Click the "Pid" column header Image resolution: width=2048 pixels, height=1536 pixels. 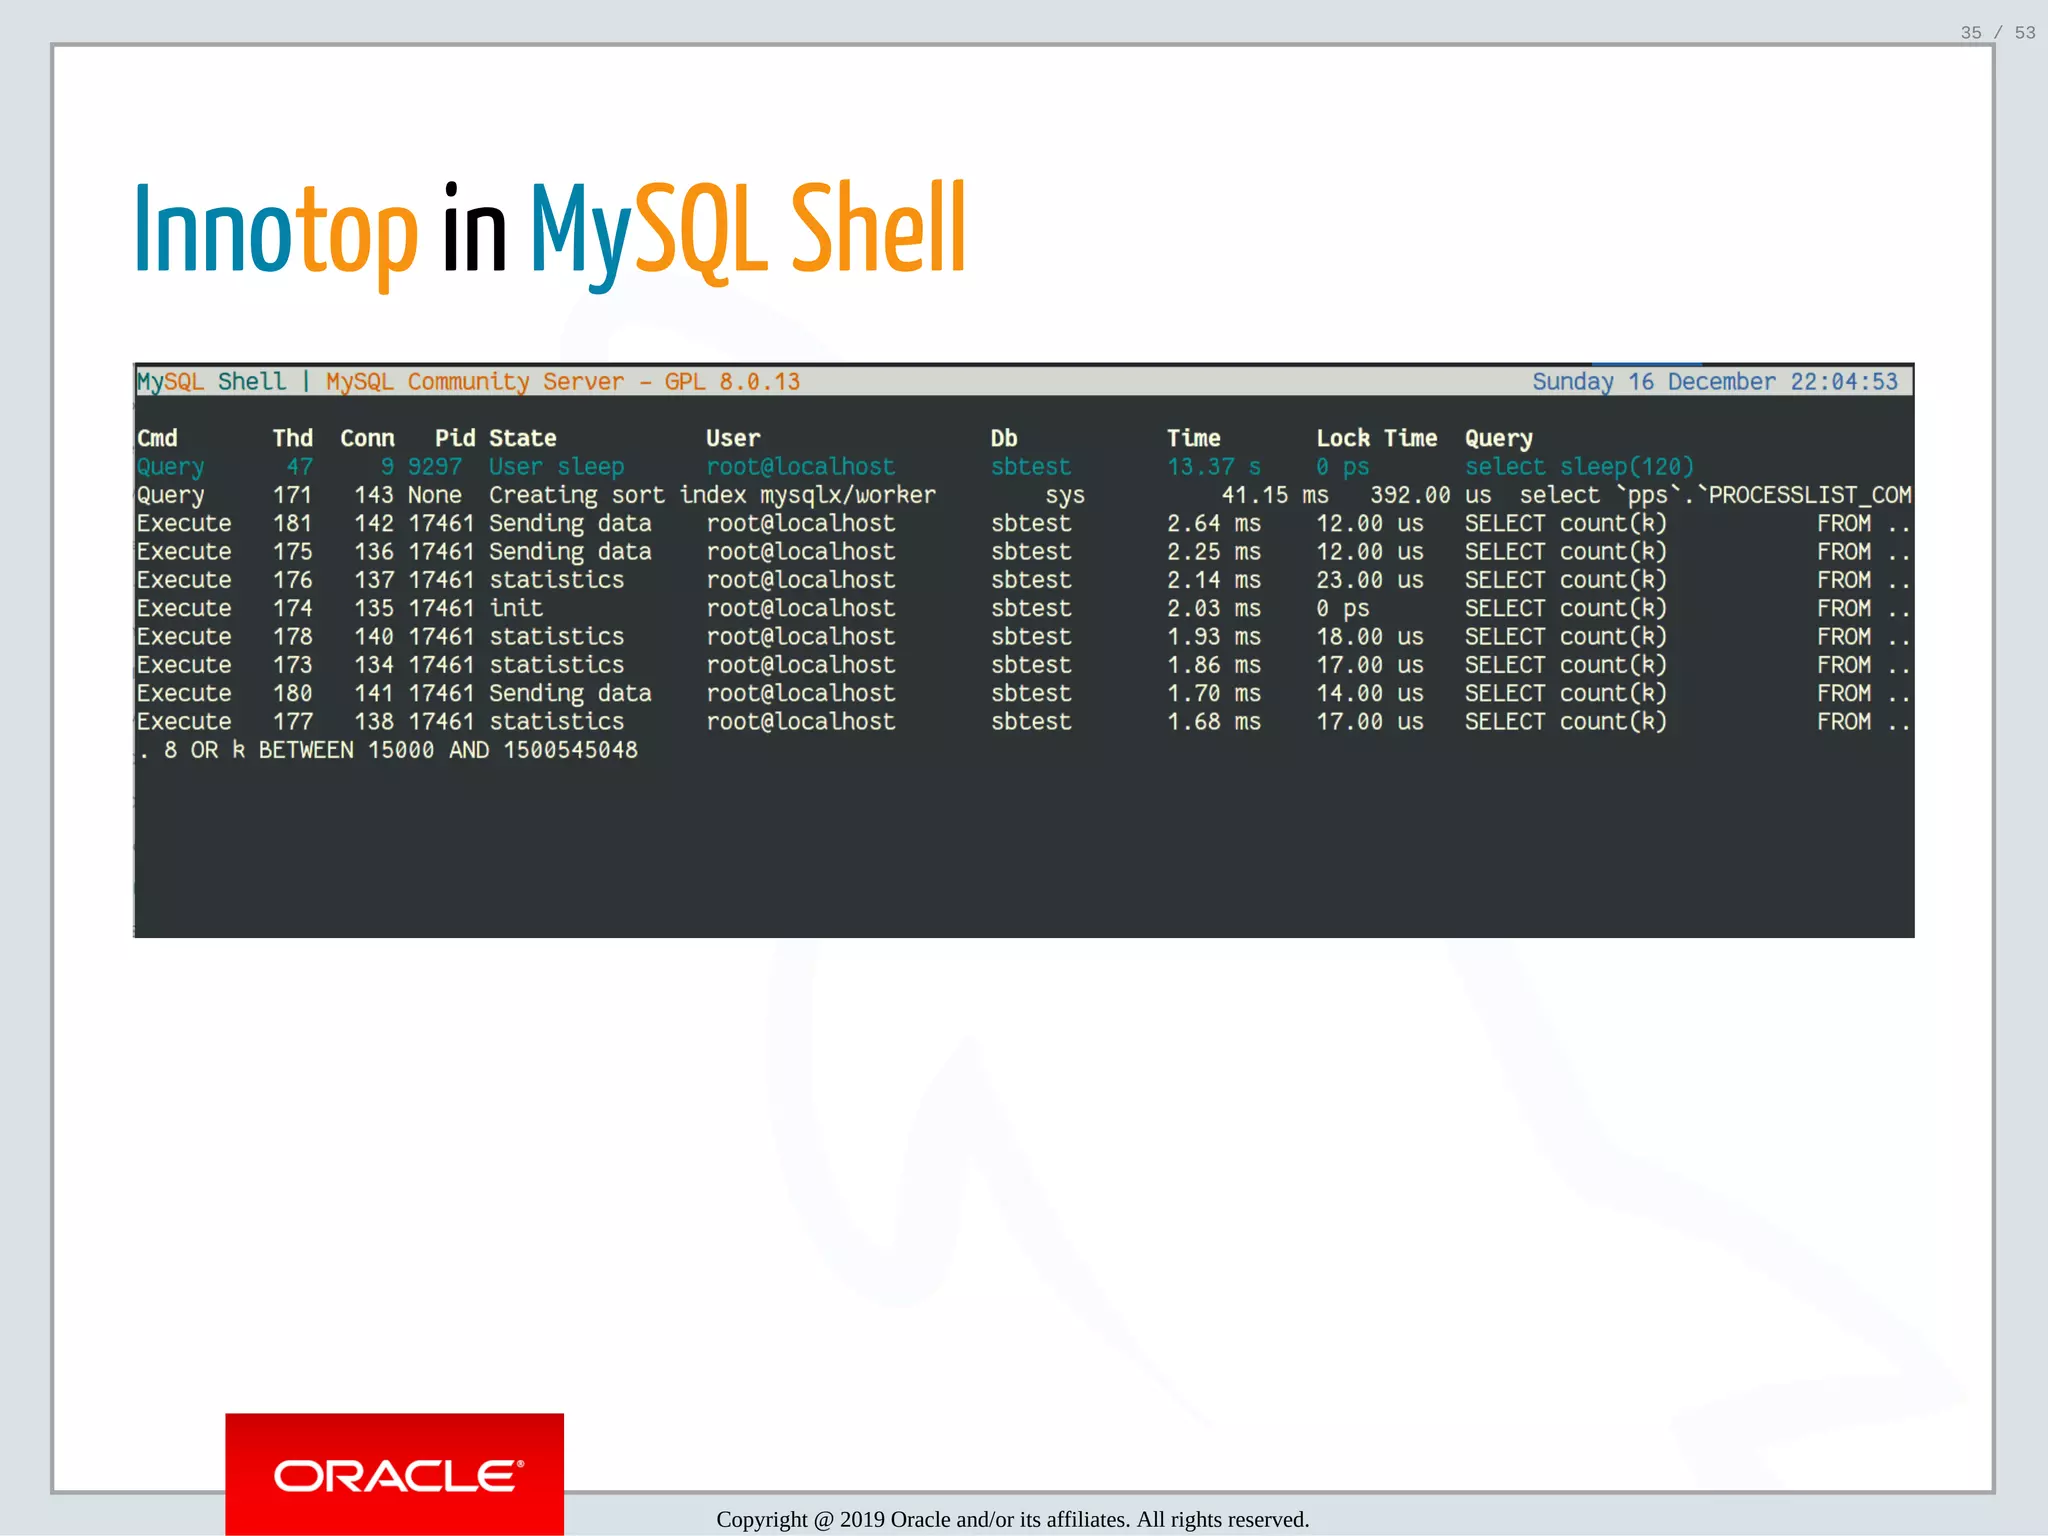click(x=455, y=438)
